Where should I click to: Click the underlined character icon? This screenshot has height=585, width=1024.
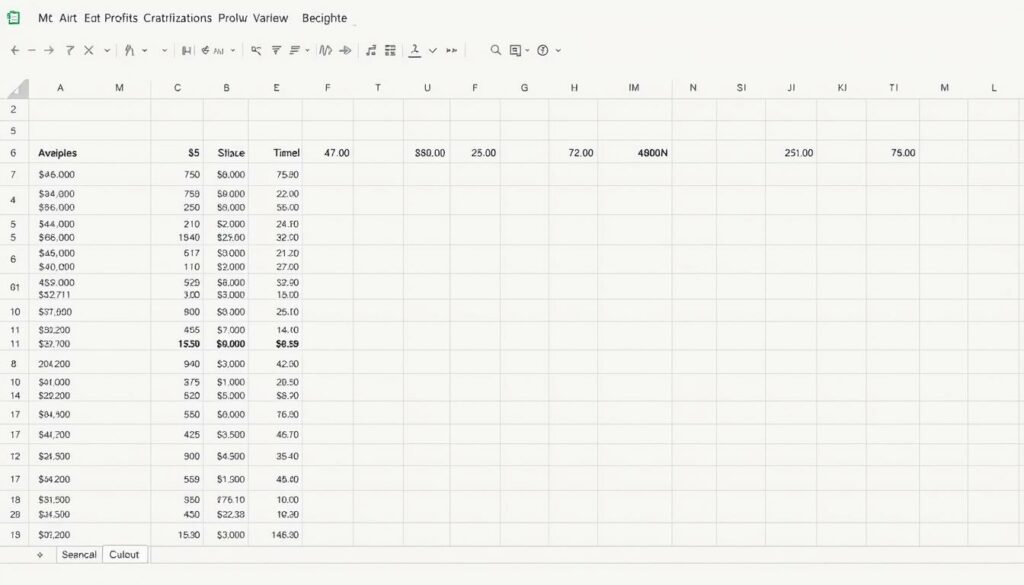415,51
